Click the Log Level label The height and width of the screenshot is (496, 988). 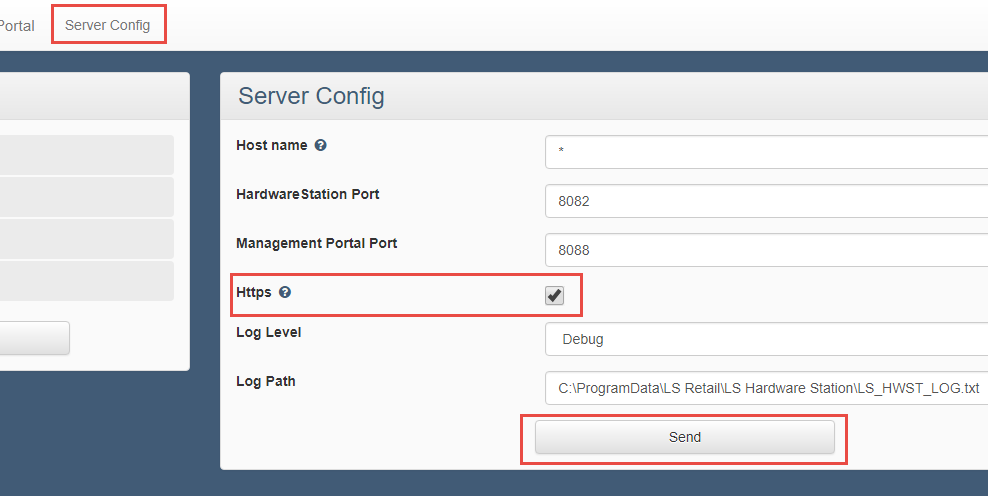pos(268,332)
